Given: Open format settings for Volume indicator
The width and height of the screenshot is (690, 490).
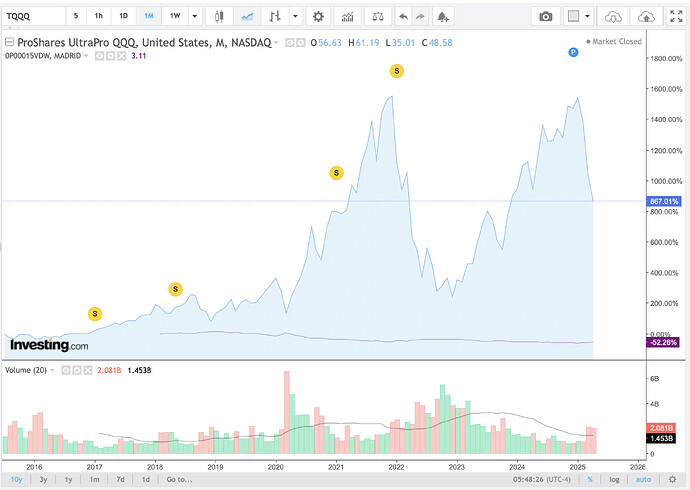Looking at the screenshot, I should click(77, 370).
